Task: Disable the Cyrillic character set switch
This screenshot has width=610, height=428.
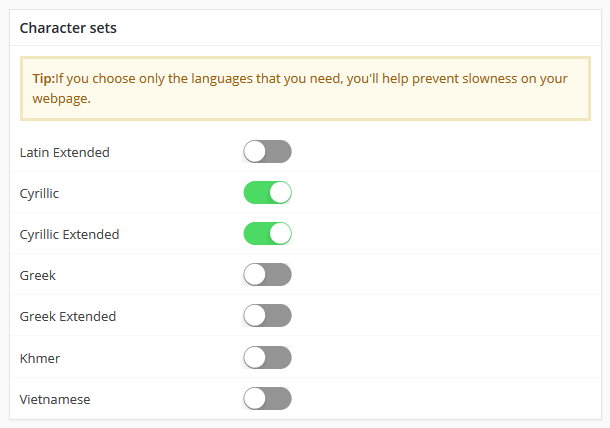Action: coord(267,193)
